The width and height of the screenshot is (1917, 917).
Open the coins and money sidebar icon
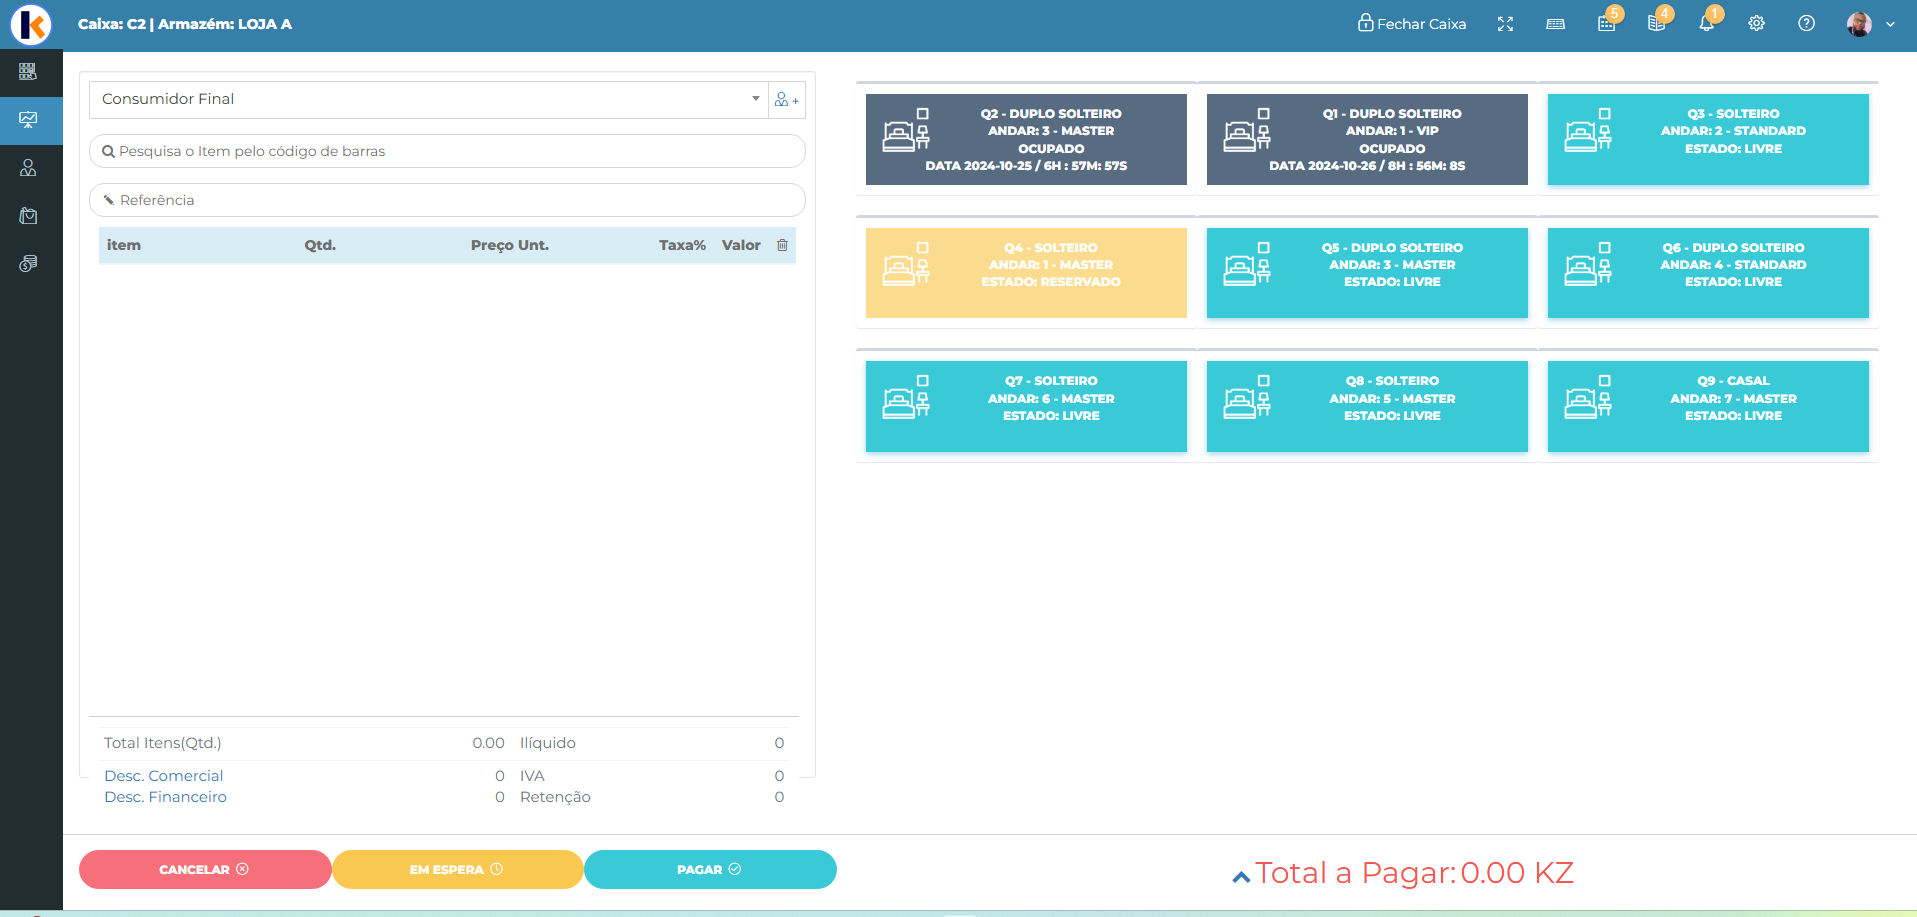coord(28,264)
